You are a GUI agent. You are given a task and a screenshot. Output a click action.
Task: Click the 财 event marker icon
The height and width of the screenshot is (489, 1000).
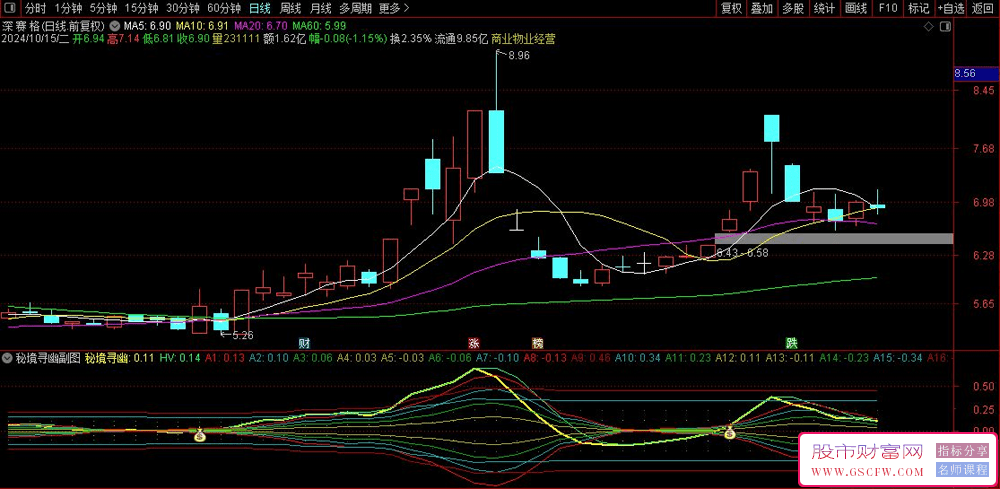point(304,342)
